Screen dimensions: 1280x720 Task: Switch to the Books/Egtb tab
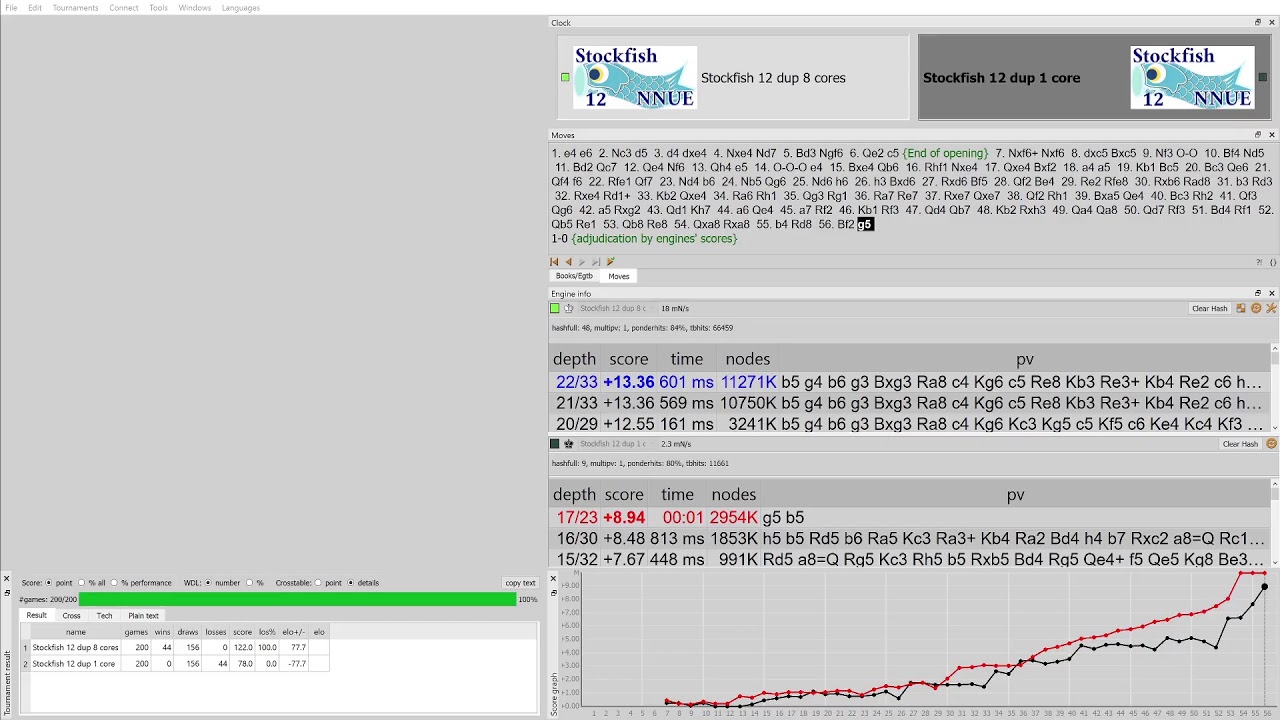(574, 276)
